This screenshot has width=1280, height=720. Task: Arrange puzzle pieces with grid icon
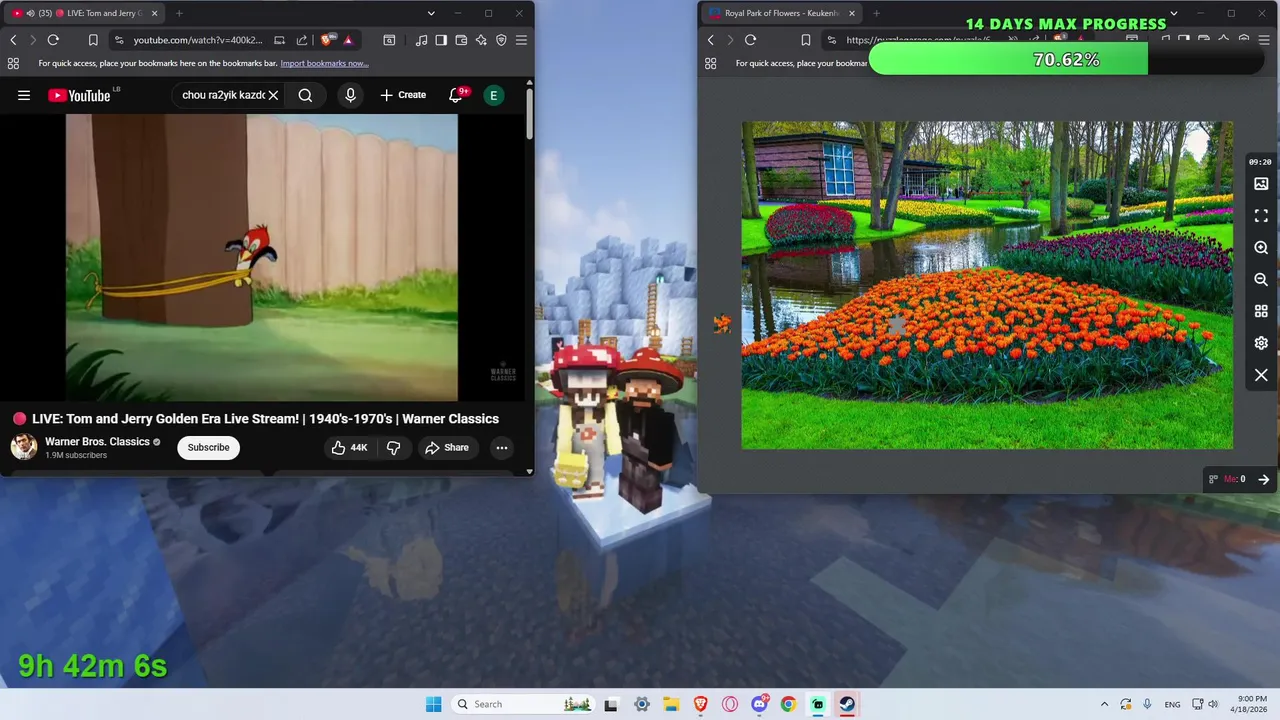click(1261, 312)
